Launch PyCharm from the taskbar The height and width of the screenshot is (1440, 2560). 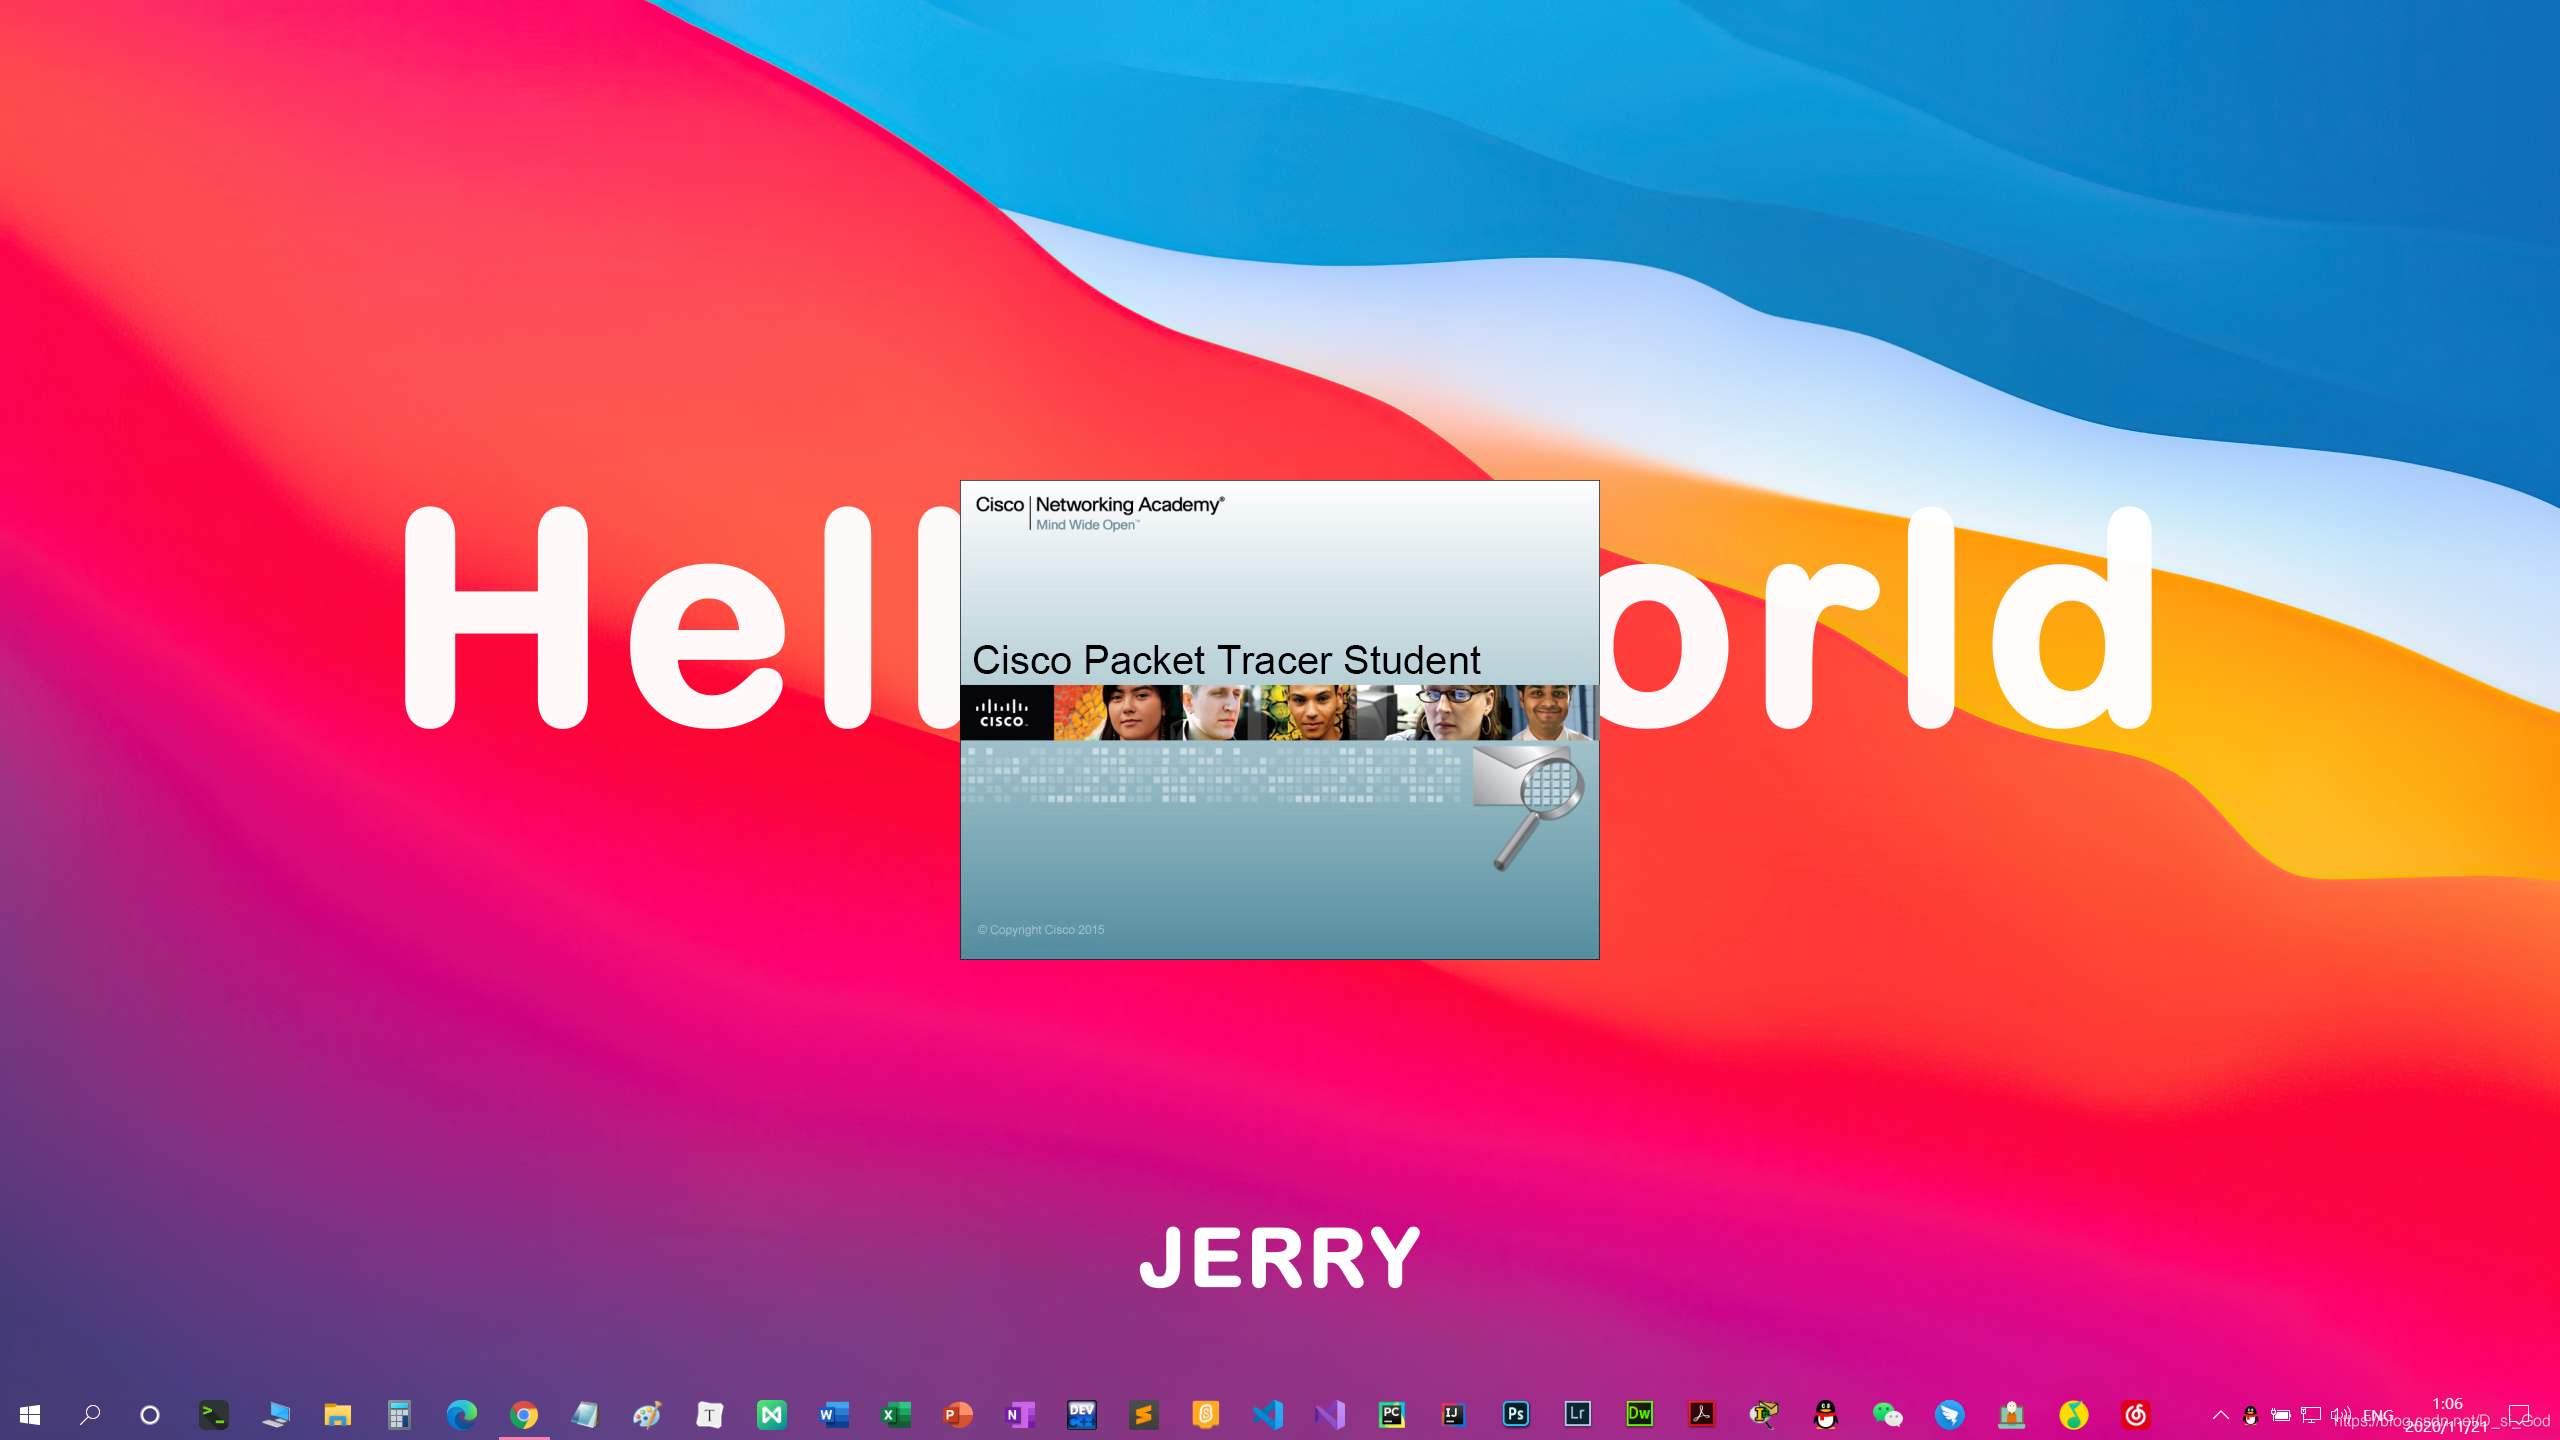point(1392,1414)
